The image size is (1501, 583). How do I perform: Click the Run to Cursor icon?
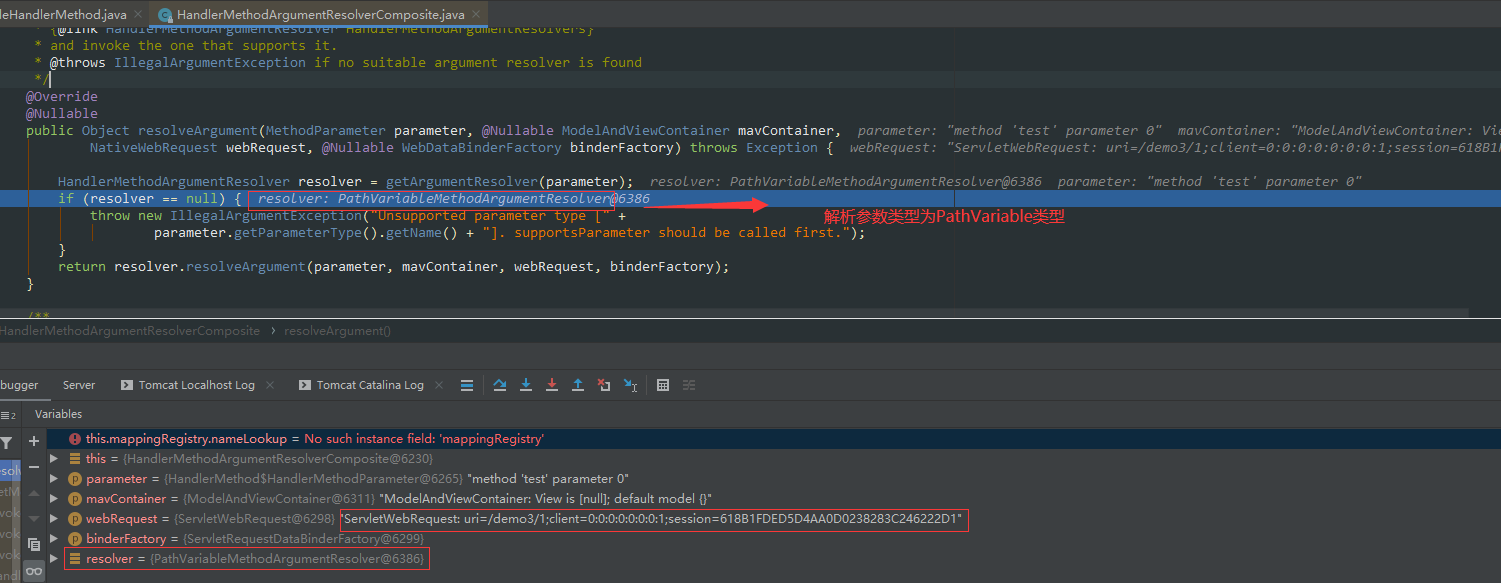click(x=630, y=385)
